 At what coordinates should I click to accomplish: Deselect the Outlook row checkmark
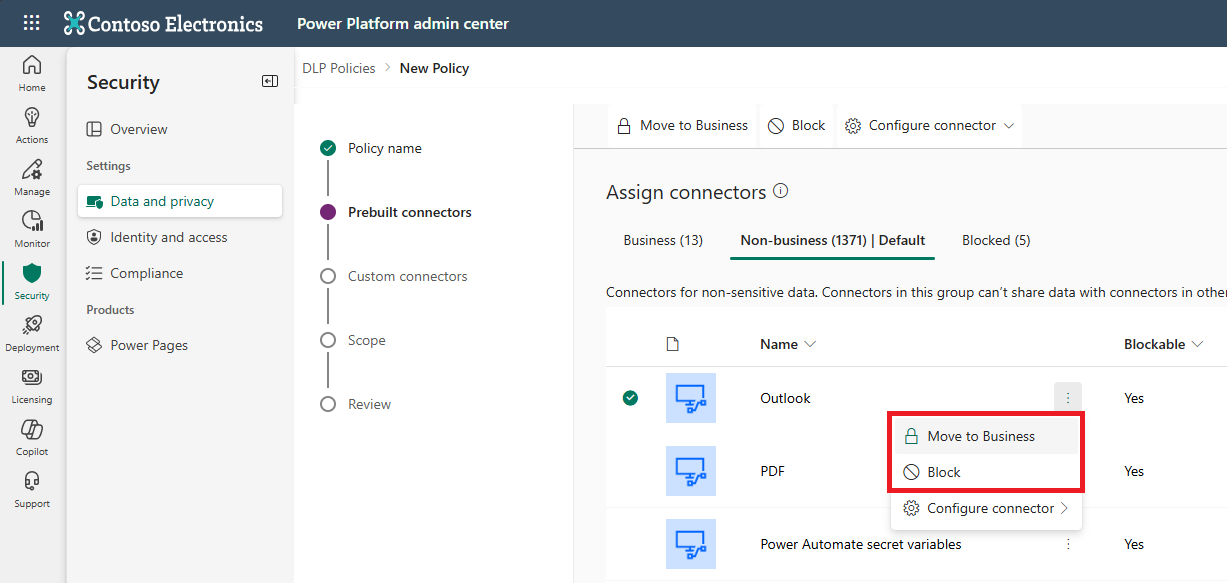click(630, 398)
